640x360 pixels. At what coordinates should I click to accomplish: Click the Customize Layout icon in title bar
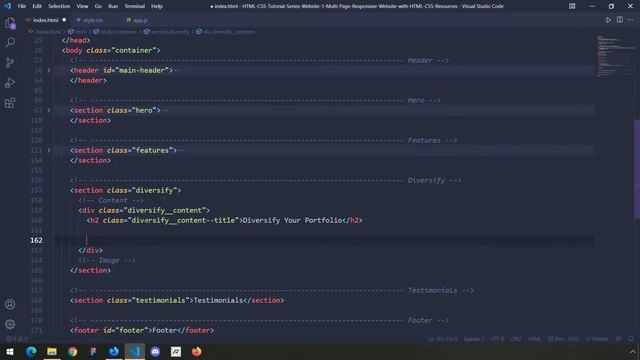[x=572, y=6]
